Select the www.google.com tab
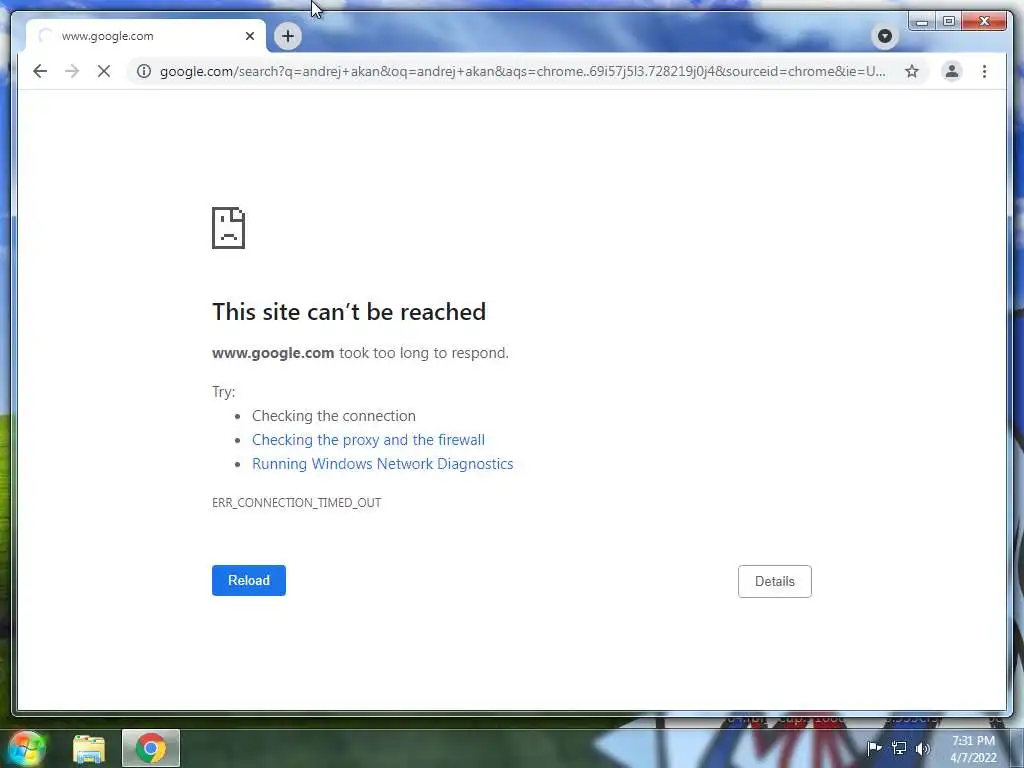The width and height of the screenshot is (1024, 768). coord(146,36)
